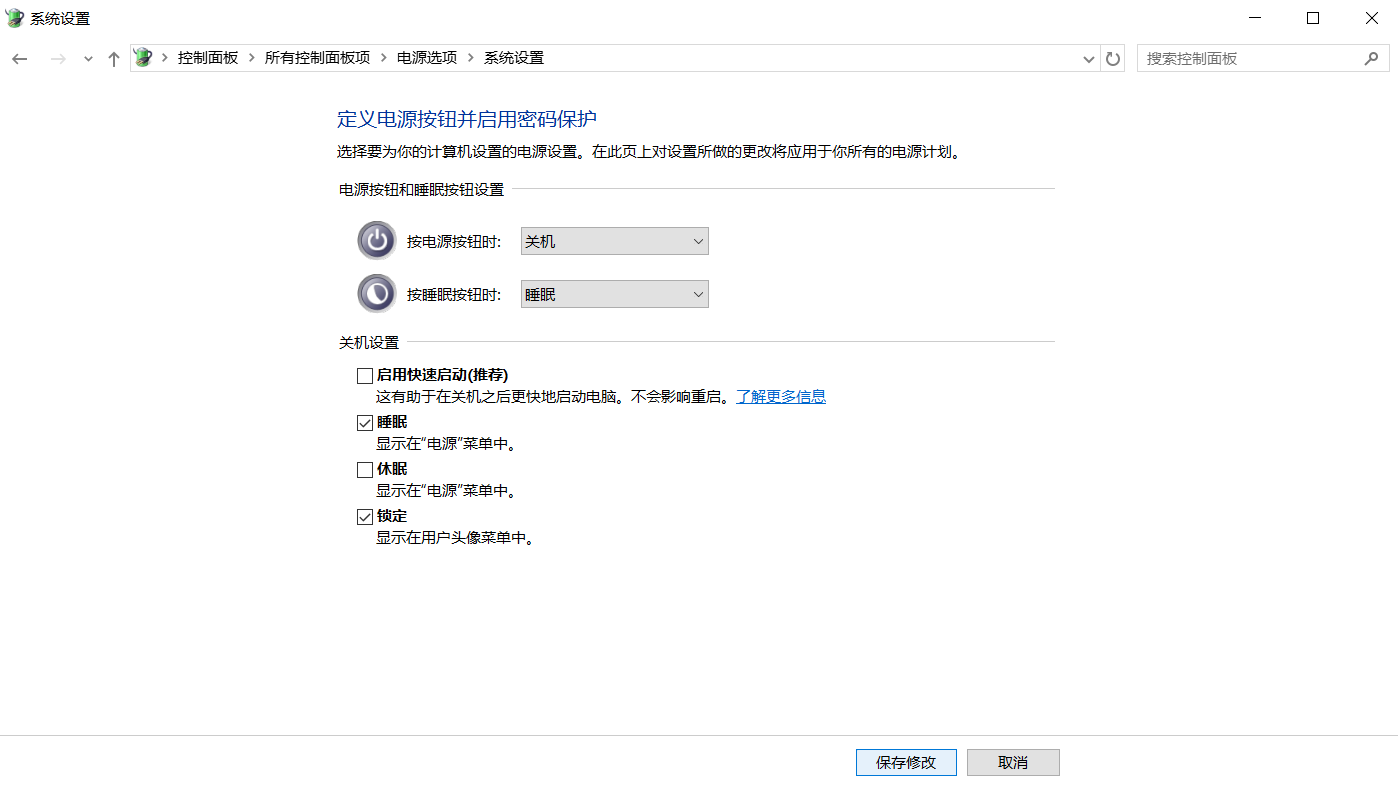1398x786 pixels.
Task: Click the up one level arrow
Action: tap(114, 59)
